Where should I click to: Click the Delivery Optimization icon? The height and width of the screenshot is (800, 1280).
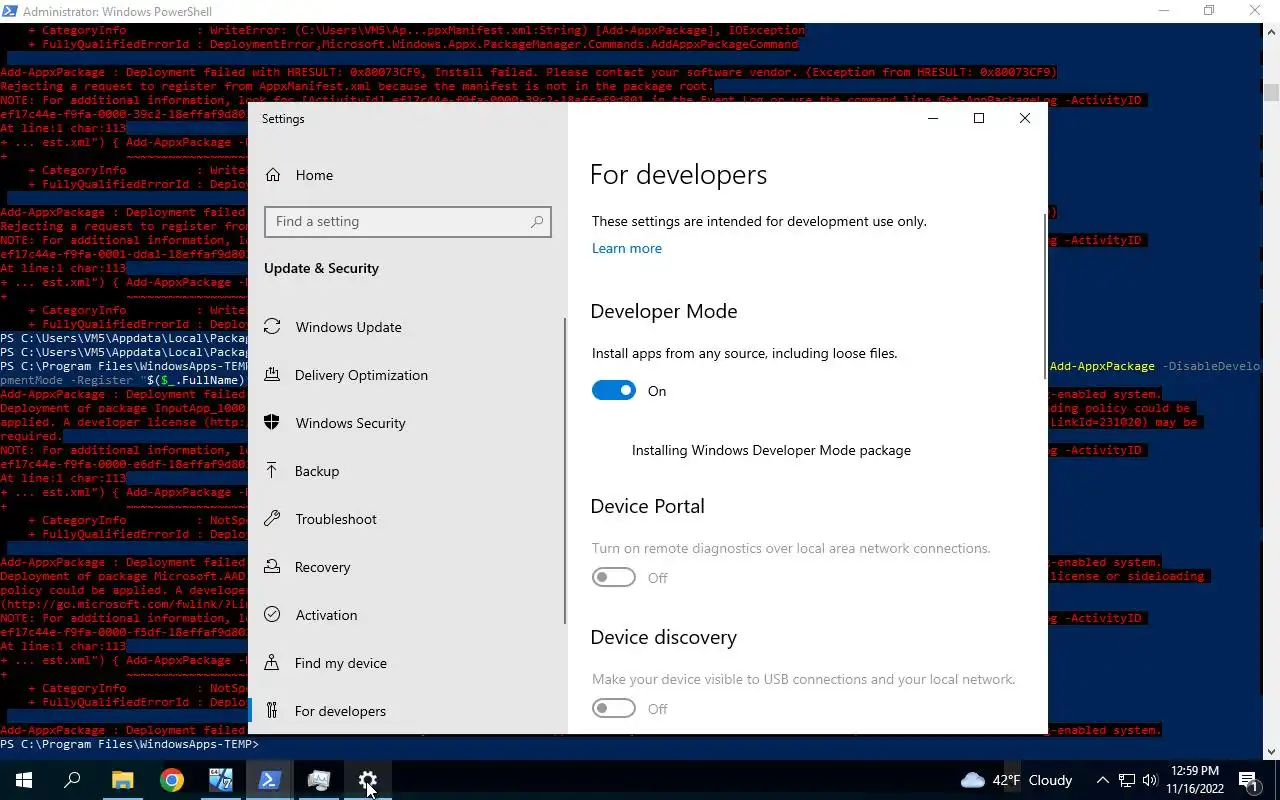[272, 375]
